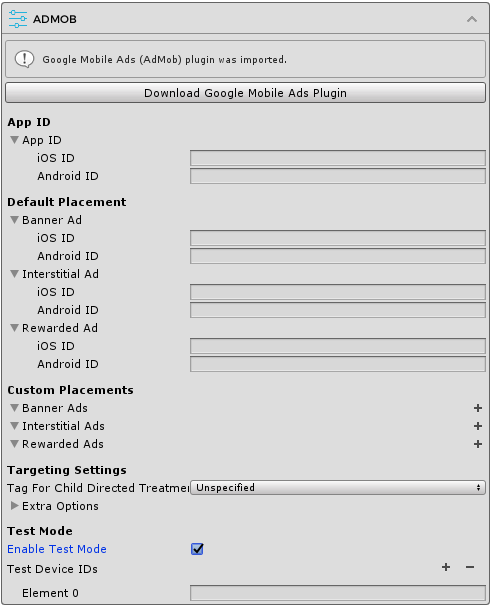Focus the Rewarded Ad iOS ID field

pos(338,346)
